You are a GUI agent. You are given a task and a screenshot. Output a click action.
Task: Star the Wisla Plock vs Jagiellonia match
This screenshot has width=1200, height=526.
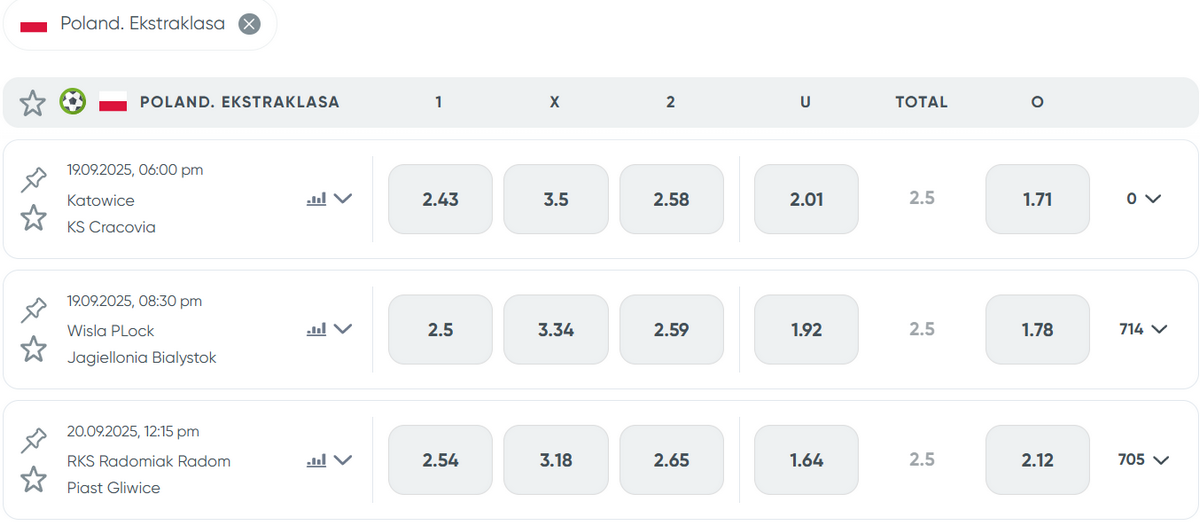(x=34, y=348)
